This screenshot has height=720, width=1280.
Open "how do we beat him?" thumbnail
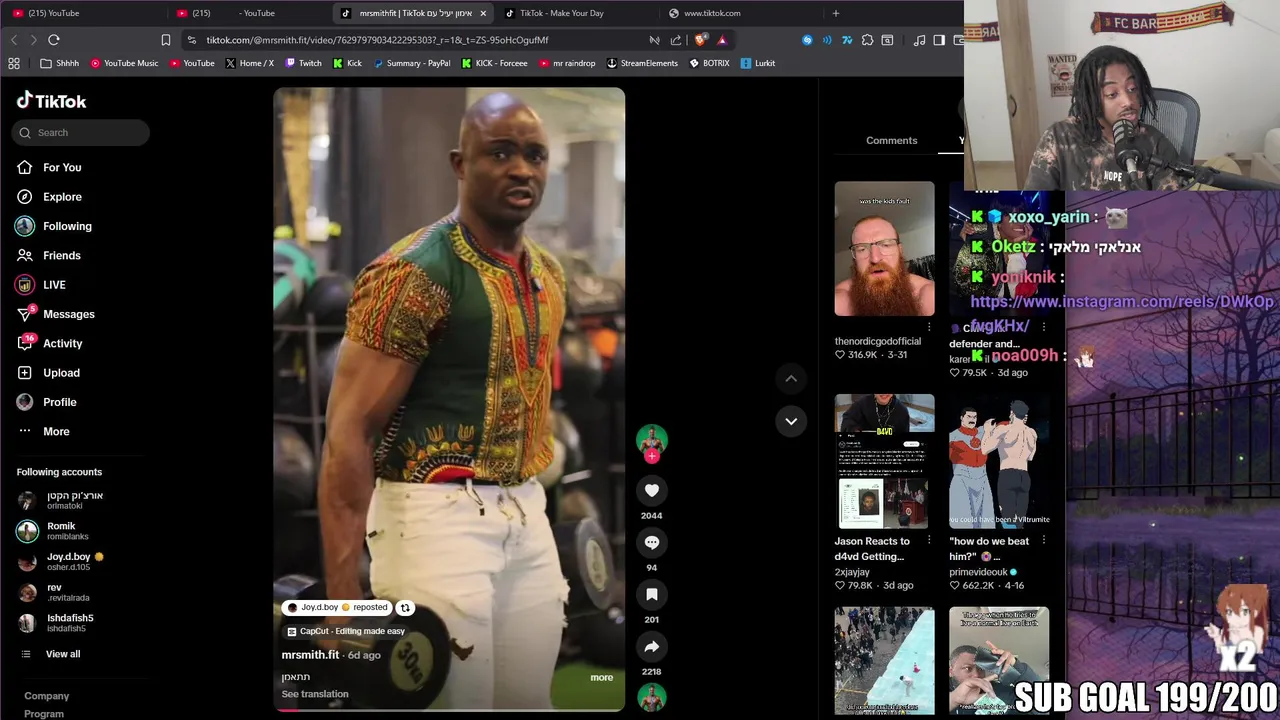coord(999,461)
